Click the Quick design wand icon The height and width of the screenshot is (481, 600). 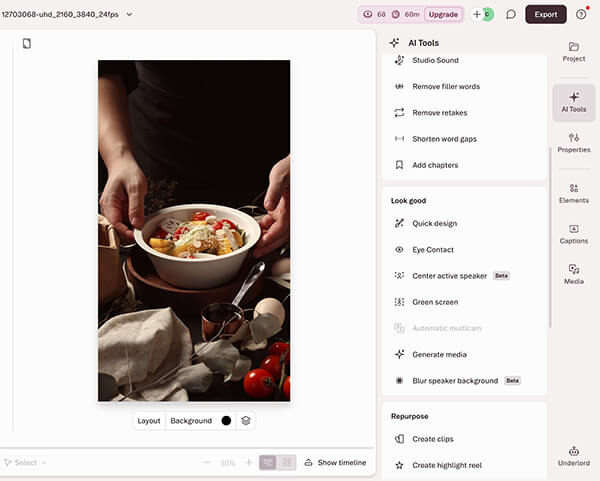click(399, 223)
